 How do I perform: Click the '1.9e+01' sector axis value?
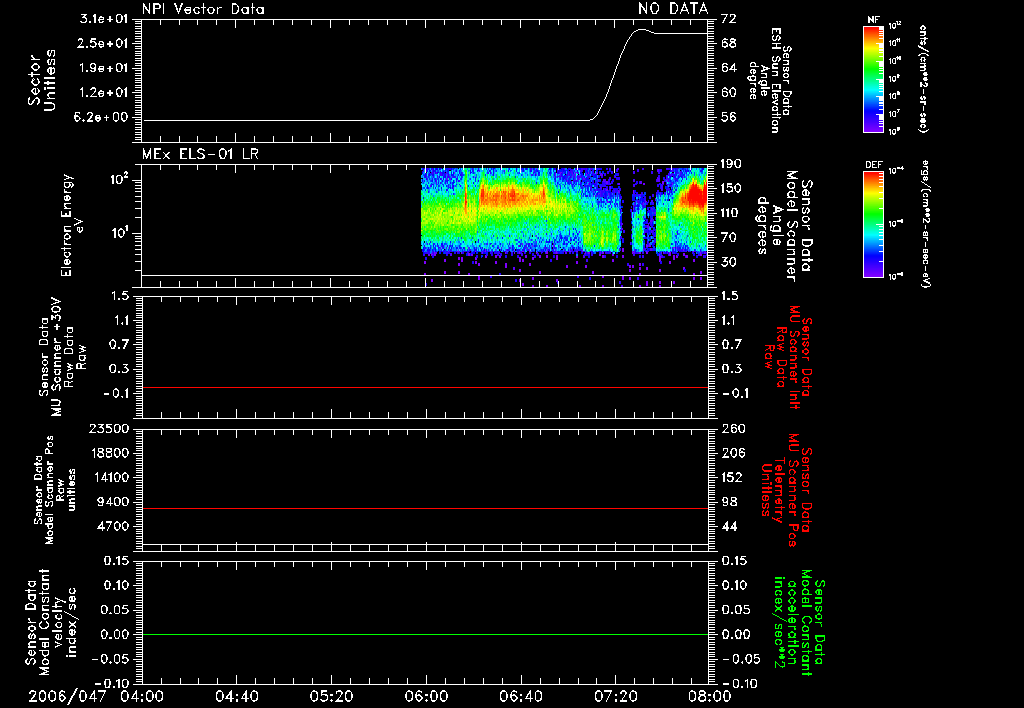[104, 68]
